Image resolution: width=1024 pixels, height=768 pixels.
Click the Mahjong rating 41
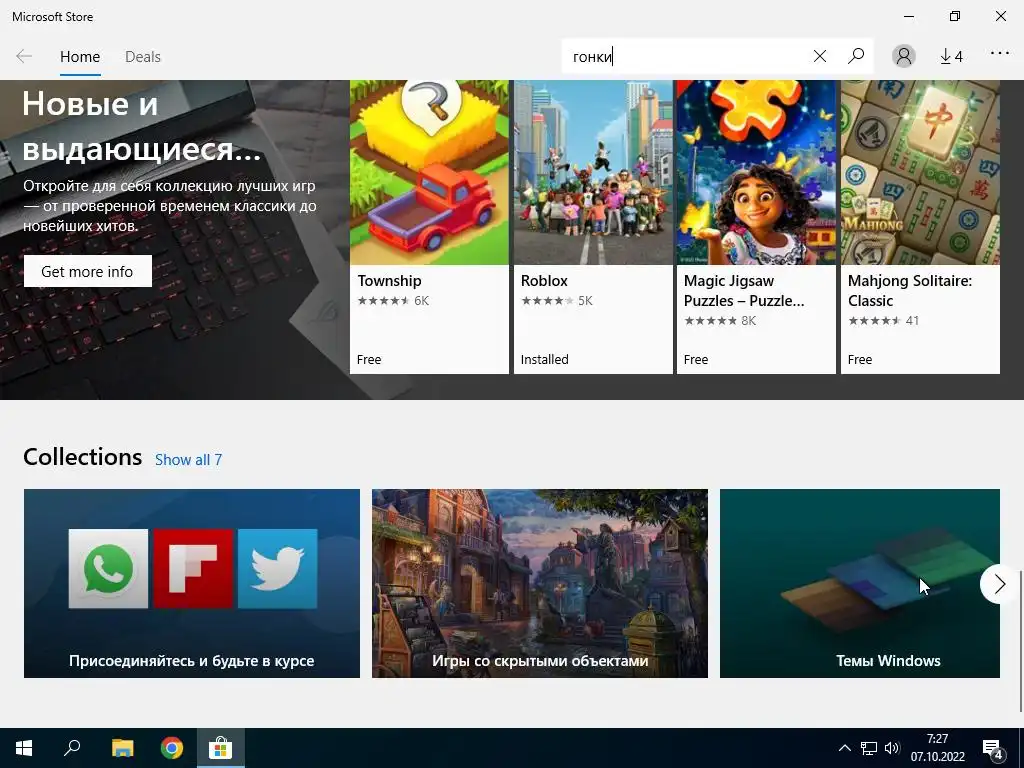coord(883,321)
